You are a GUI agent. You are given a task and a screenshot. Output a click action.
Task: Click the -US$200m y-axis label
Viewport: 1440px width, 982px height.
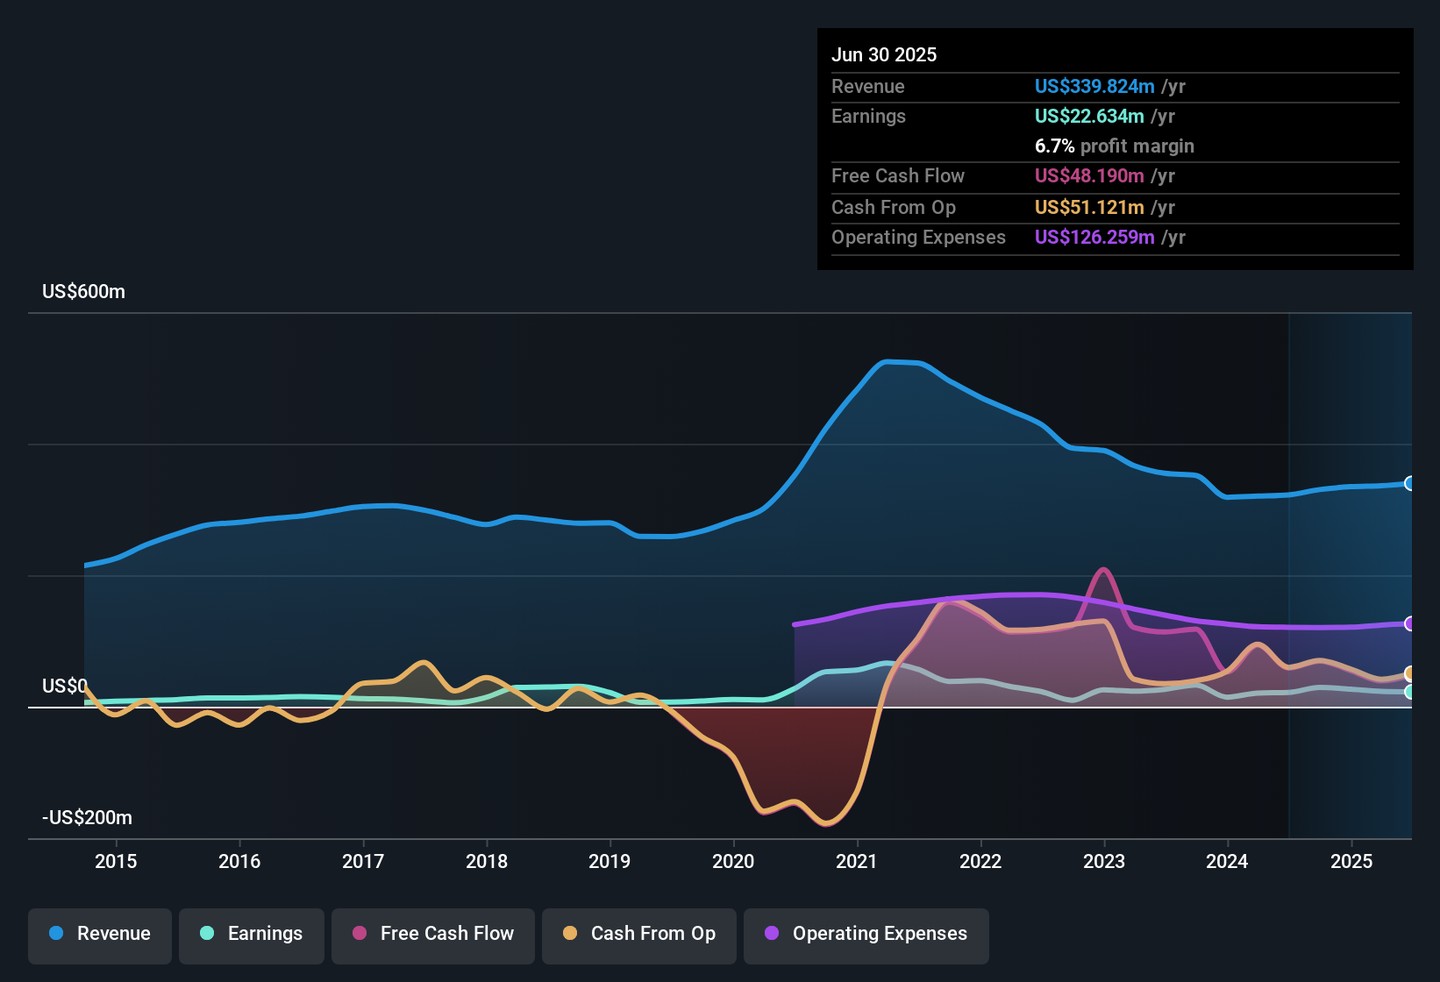coord(87,818)
